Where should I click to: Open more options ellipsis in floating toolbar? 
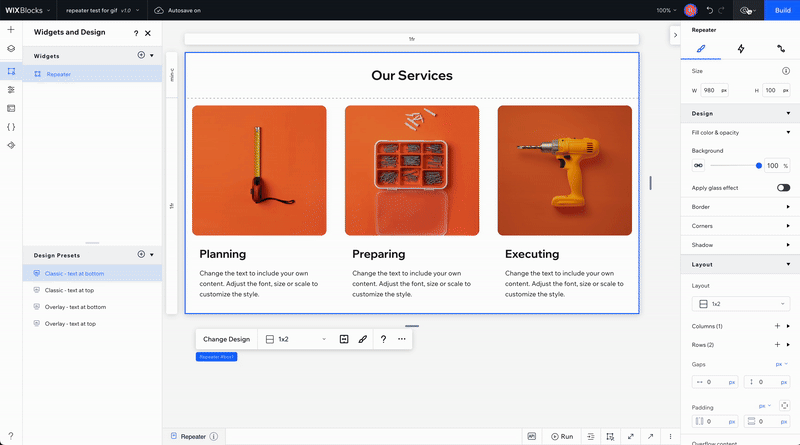click(402, 339)
